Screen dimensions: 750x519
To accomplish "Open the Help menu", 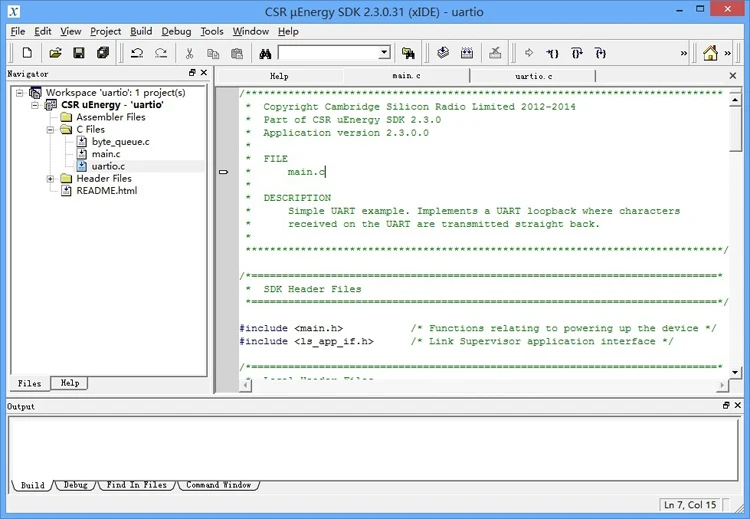I will coord(288,32).
